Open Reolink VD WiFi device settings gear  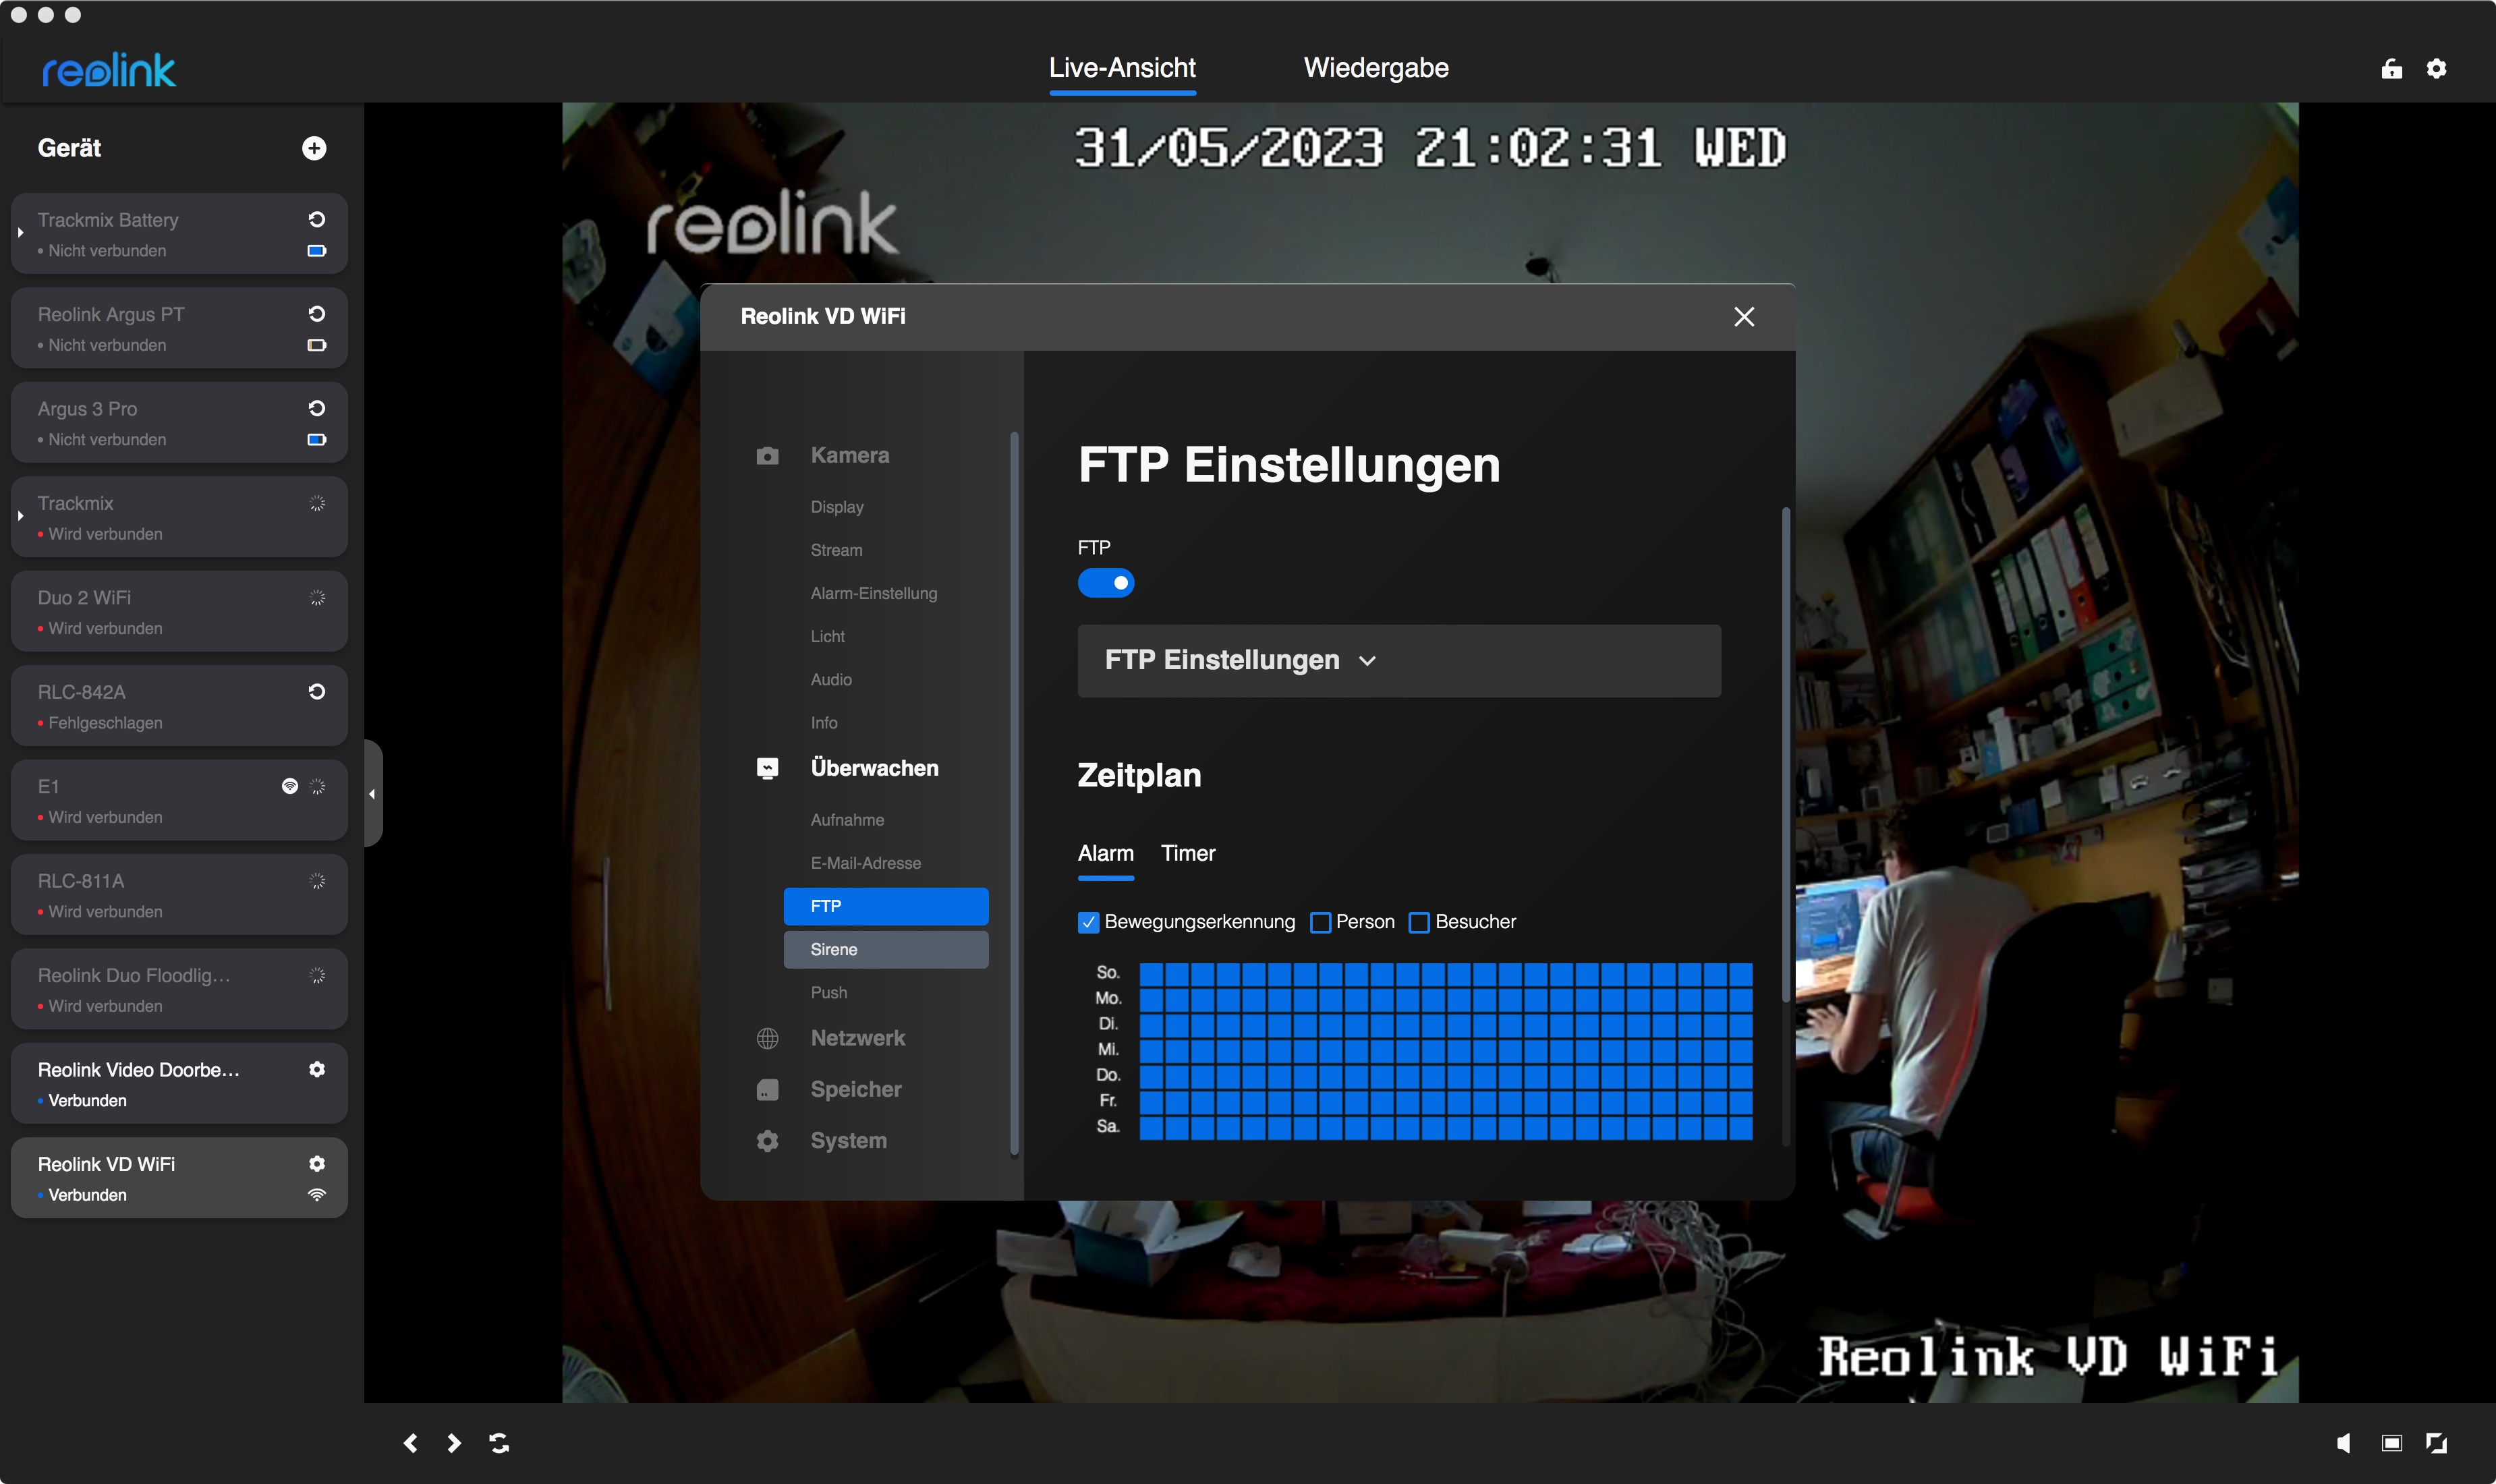[317, 1163]
